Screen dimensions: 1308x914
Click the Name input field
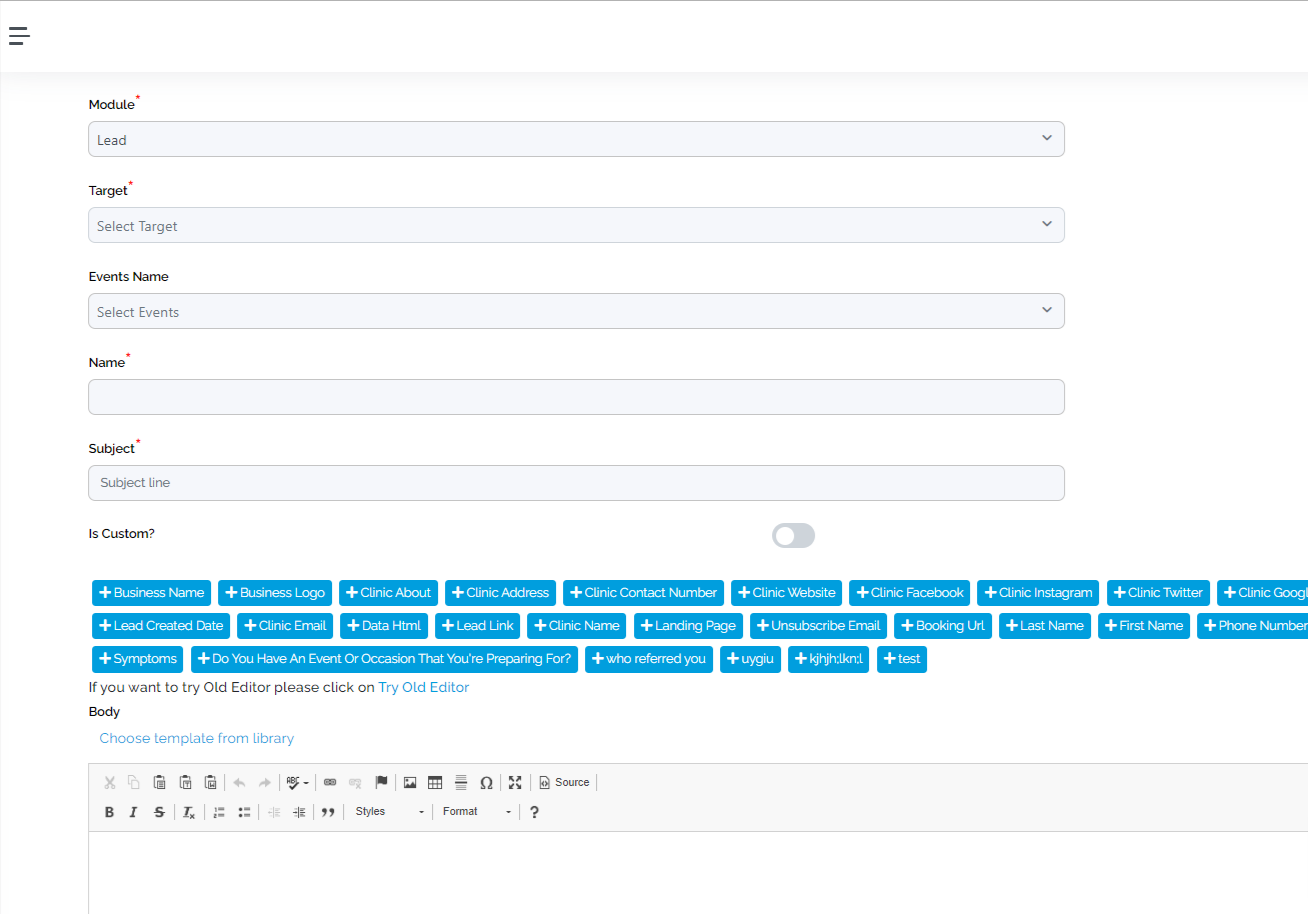point(576,397)
